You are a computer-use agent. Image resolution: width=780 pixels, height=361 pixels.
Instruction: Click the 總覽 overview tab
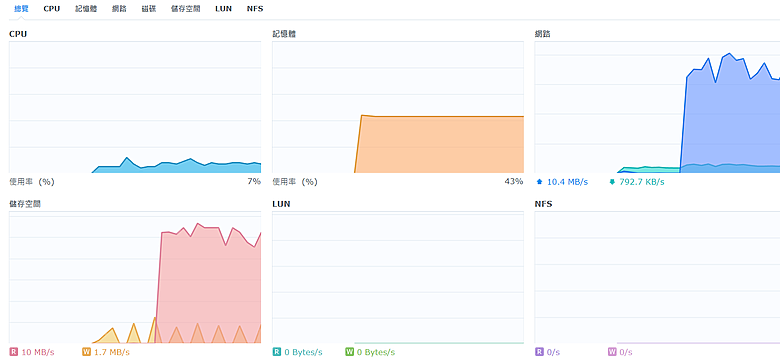pos(21,8)
